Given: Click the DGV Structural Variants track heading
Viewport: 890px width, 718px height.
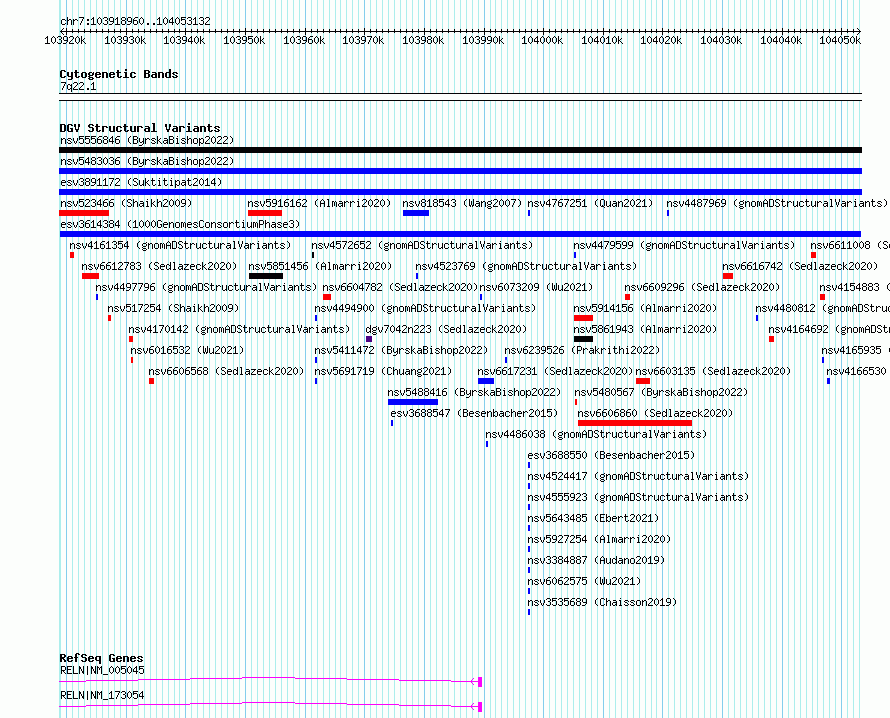Looking at the screenshot, I should [x=140, y=128].
